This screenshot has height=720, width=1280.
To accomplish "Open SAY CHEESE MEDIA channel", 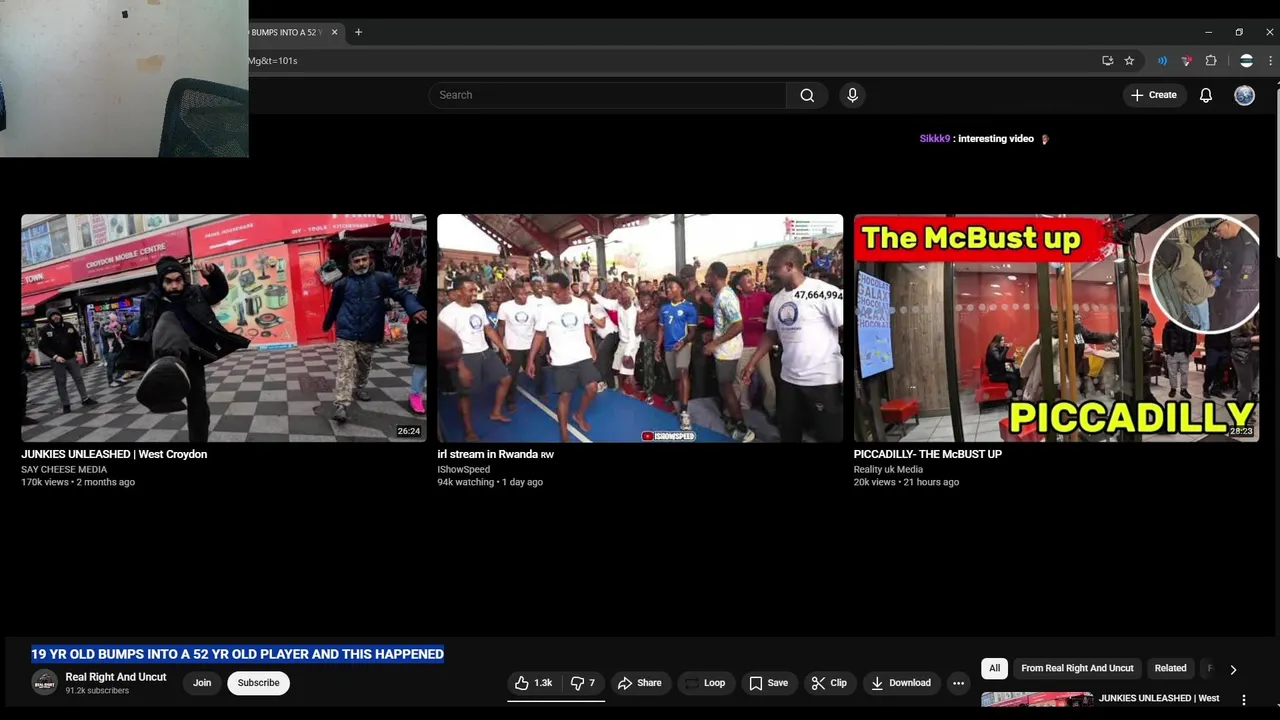I will [64, 469].
